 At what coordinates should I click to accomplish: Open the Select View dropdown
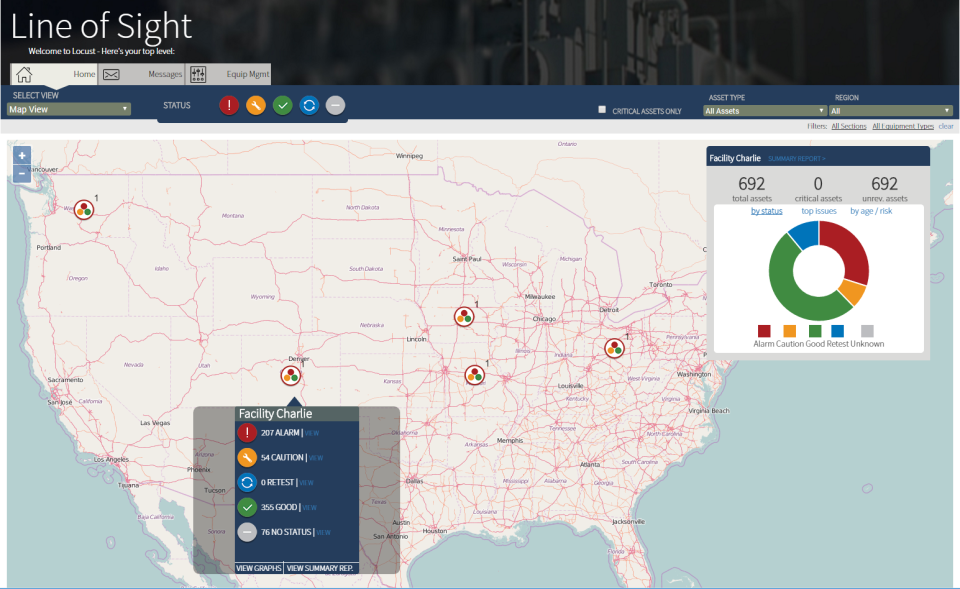coord(69,109)
